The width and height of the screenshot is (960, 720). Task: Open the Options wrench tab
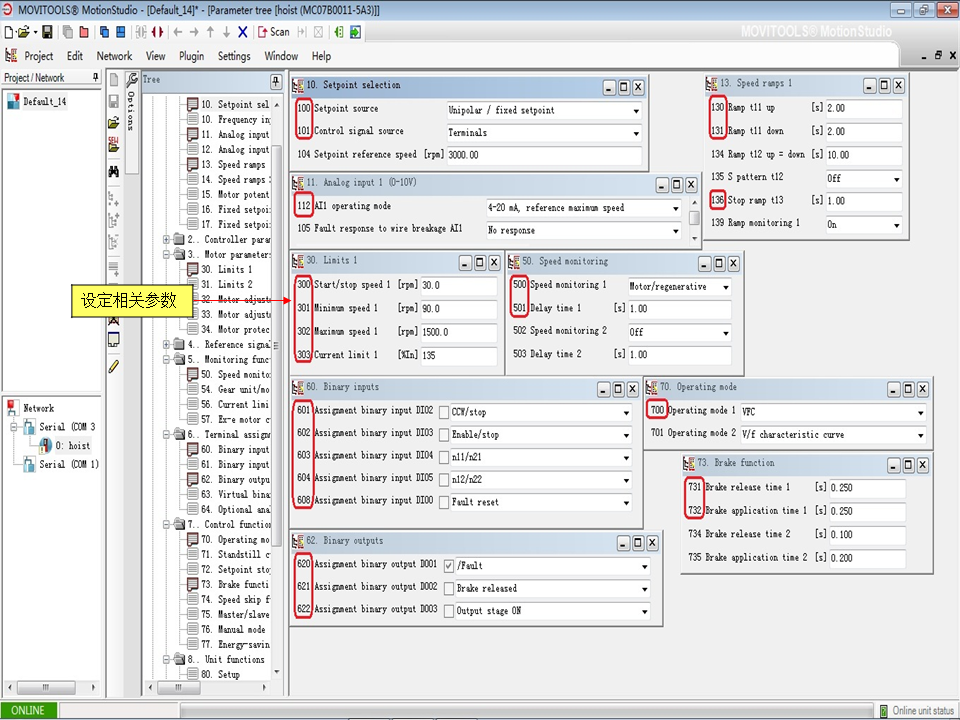[x=131, y=100]
